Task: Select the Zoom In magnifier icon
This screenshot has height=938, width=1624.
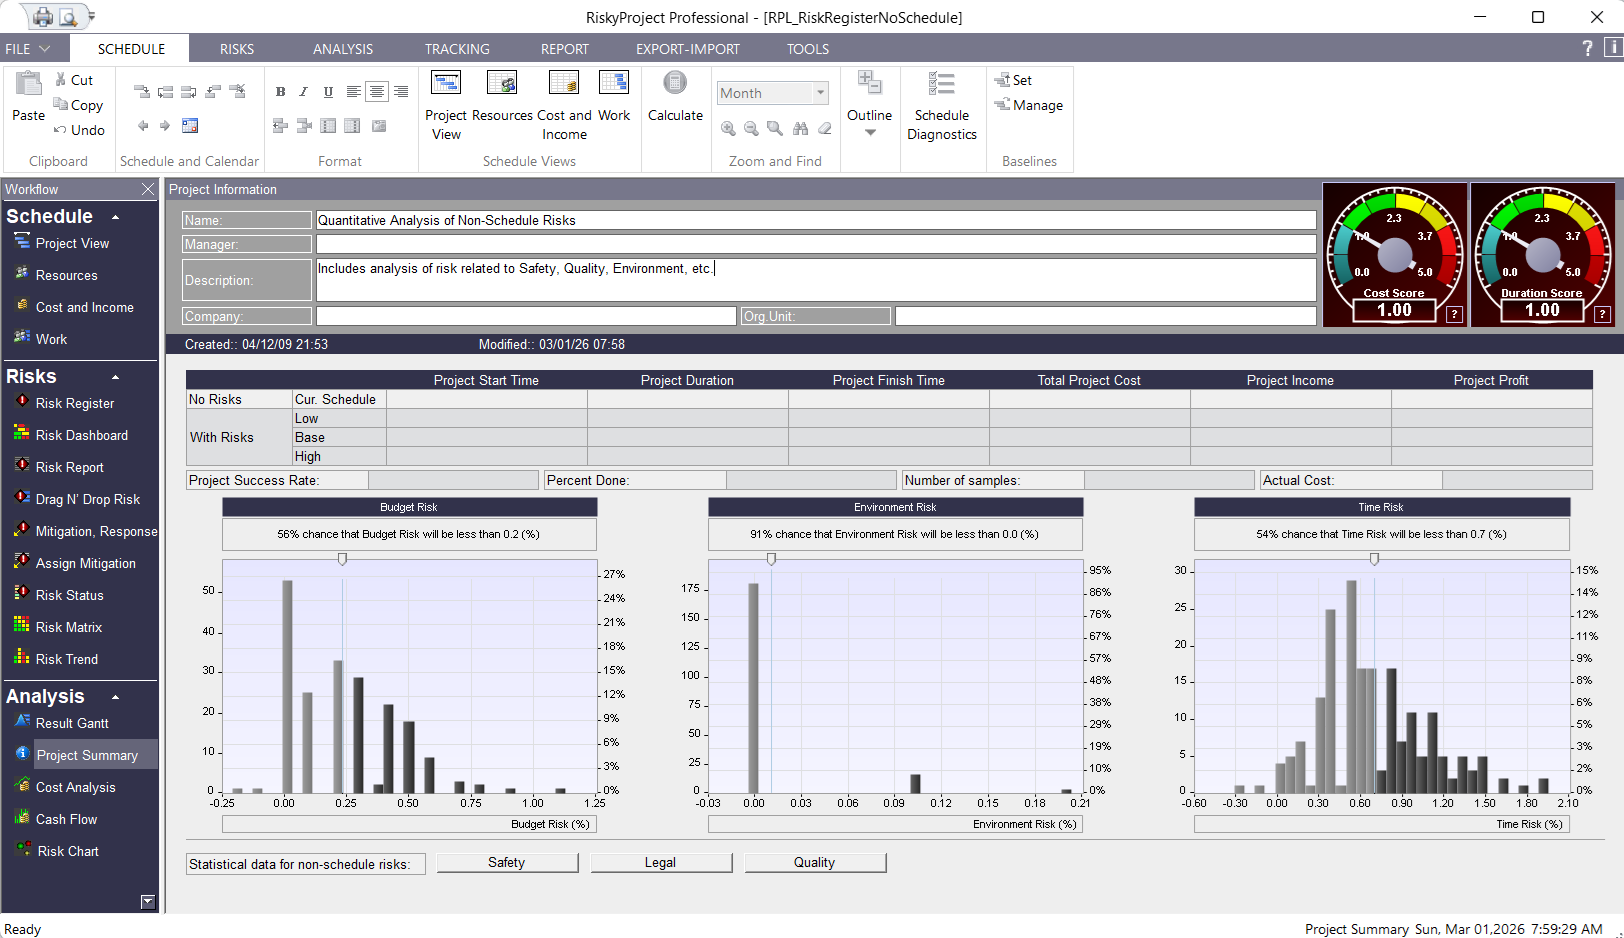Action: tap(729, 129)
